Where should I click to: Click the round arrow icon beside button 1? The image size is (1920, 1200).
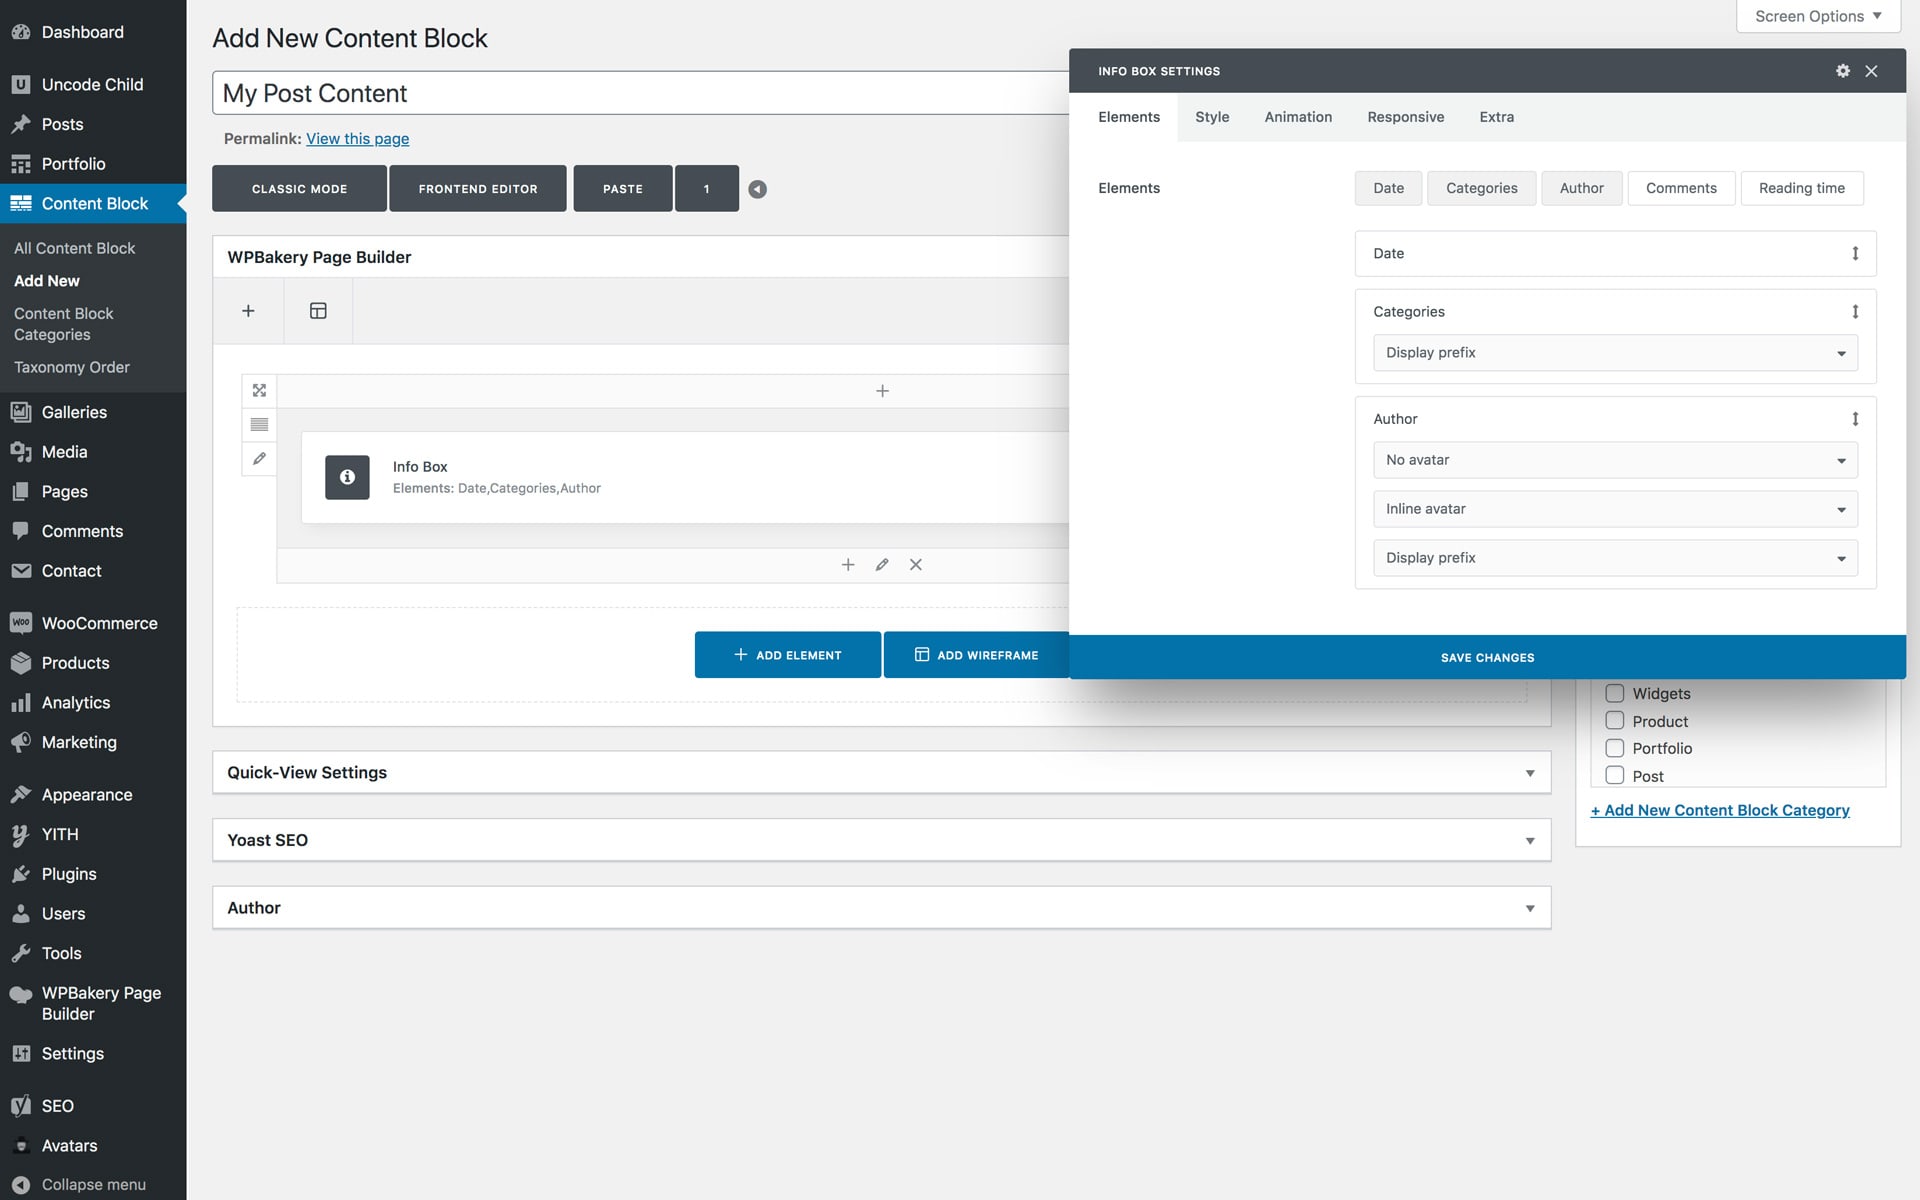[x=757, y=189]
